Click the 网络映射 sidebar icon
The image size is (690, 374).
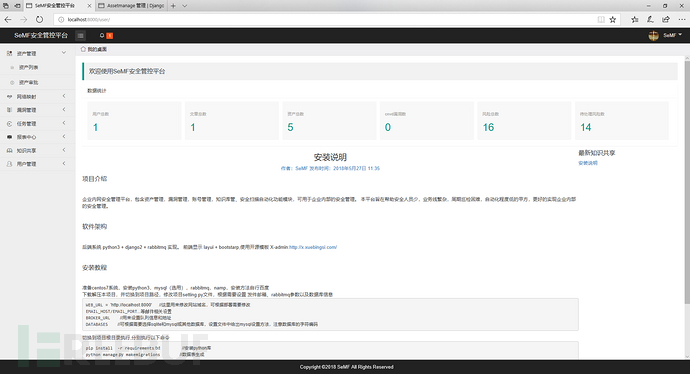pyautogui.click(x=10, y=96)
